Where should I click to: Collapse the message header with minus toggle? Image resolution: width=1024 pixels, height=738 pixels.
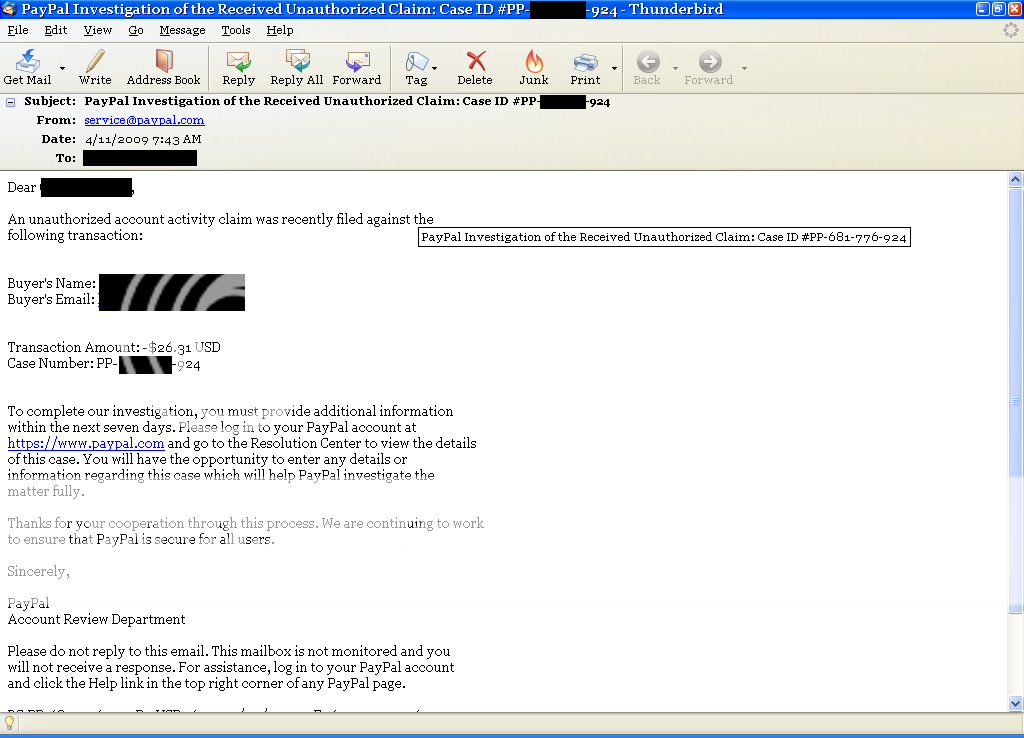pyautogui.click(x=11, y=102)
